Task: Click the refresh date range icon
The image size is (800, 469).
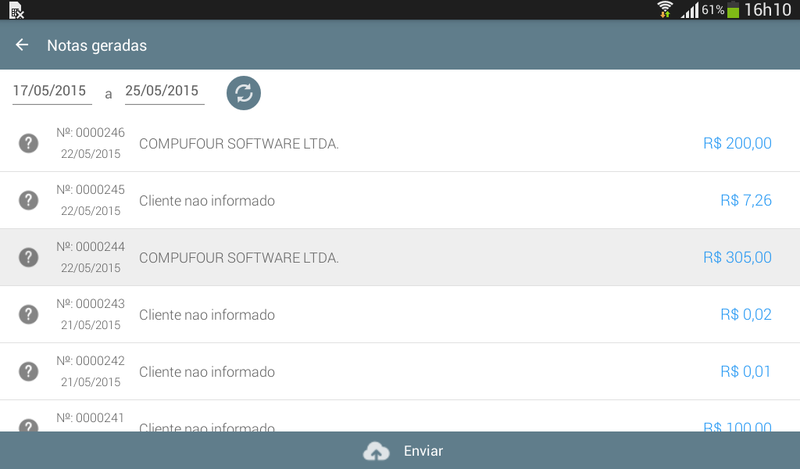Action: (243, 93)
